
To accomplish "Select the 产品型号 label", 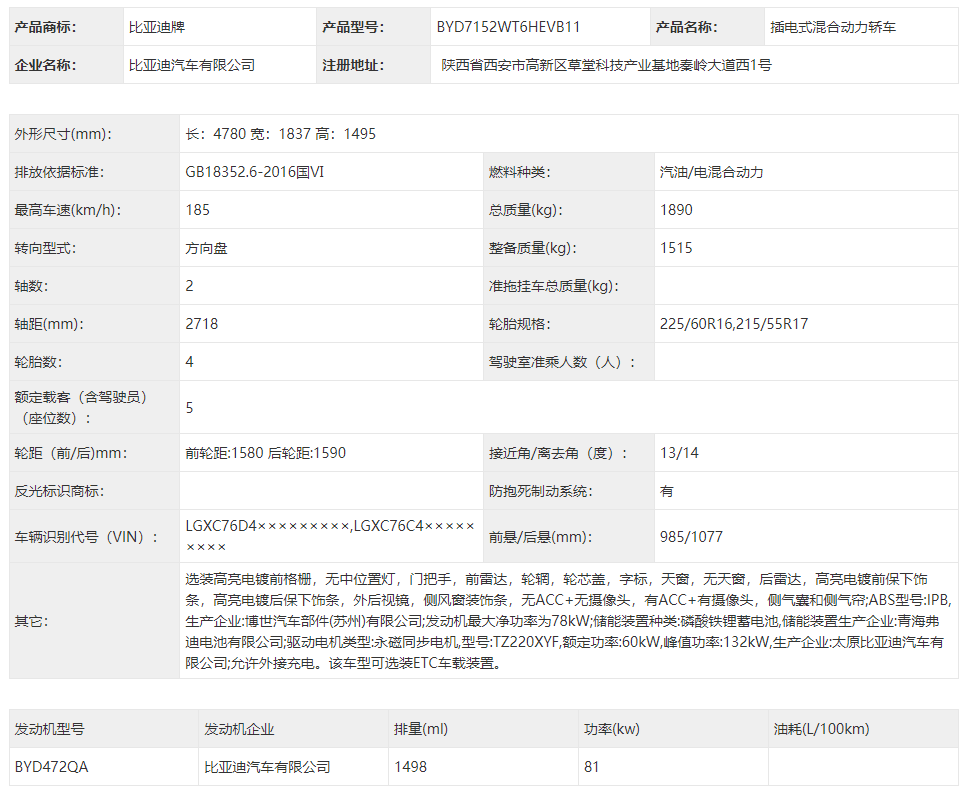I will (x=353, y=27).
